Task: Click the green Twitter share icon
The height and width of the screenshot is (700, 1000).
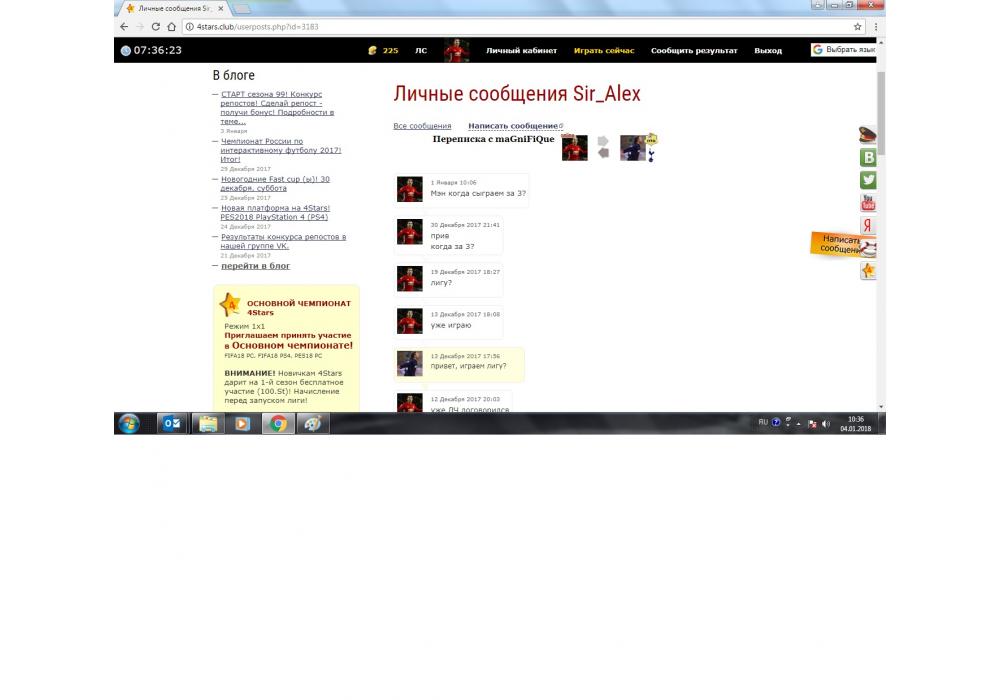Action: click(x=868, y=180)
